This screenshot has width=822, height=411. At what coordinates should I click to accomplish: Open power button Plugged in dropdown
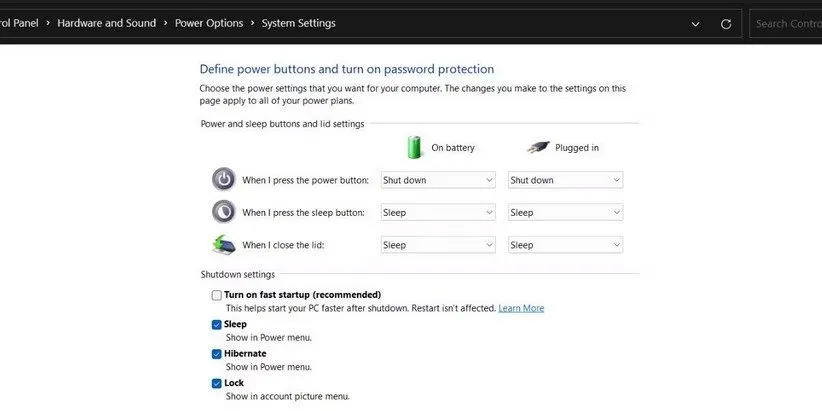point(565,180)
